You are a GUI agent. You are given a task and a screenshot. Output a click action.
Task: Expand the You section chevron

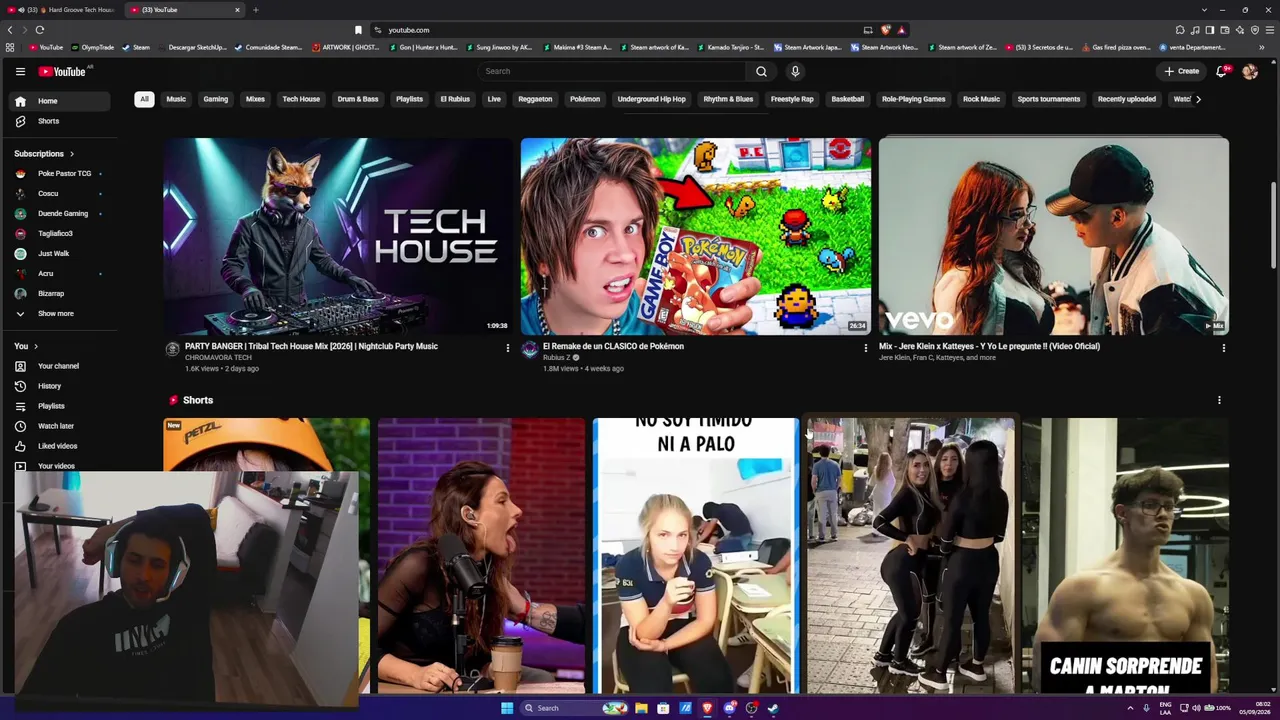tap(36, 346)
